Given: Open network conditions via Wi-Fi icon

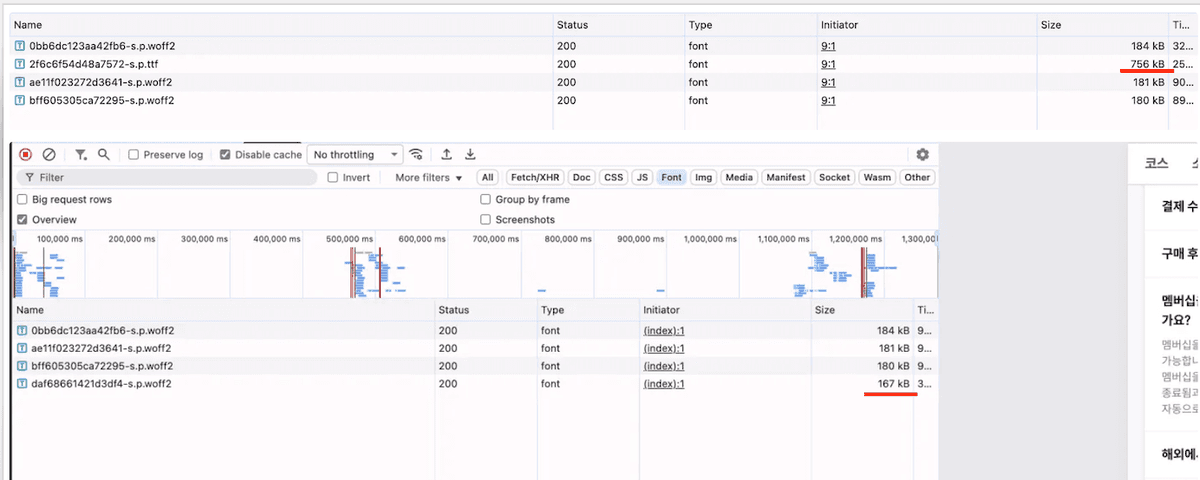Looking at the screenshot, I should 416,155.
